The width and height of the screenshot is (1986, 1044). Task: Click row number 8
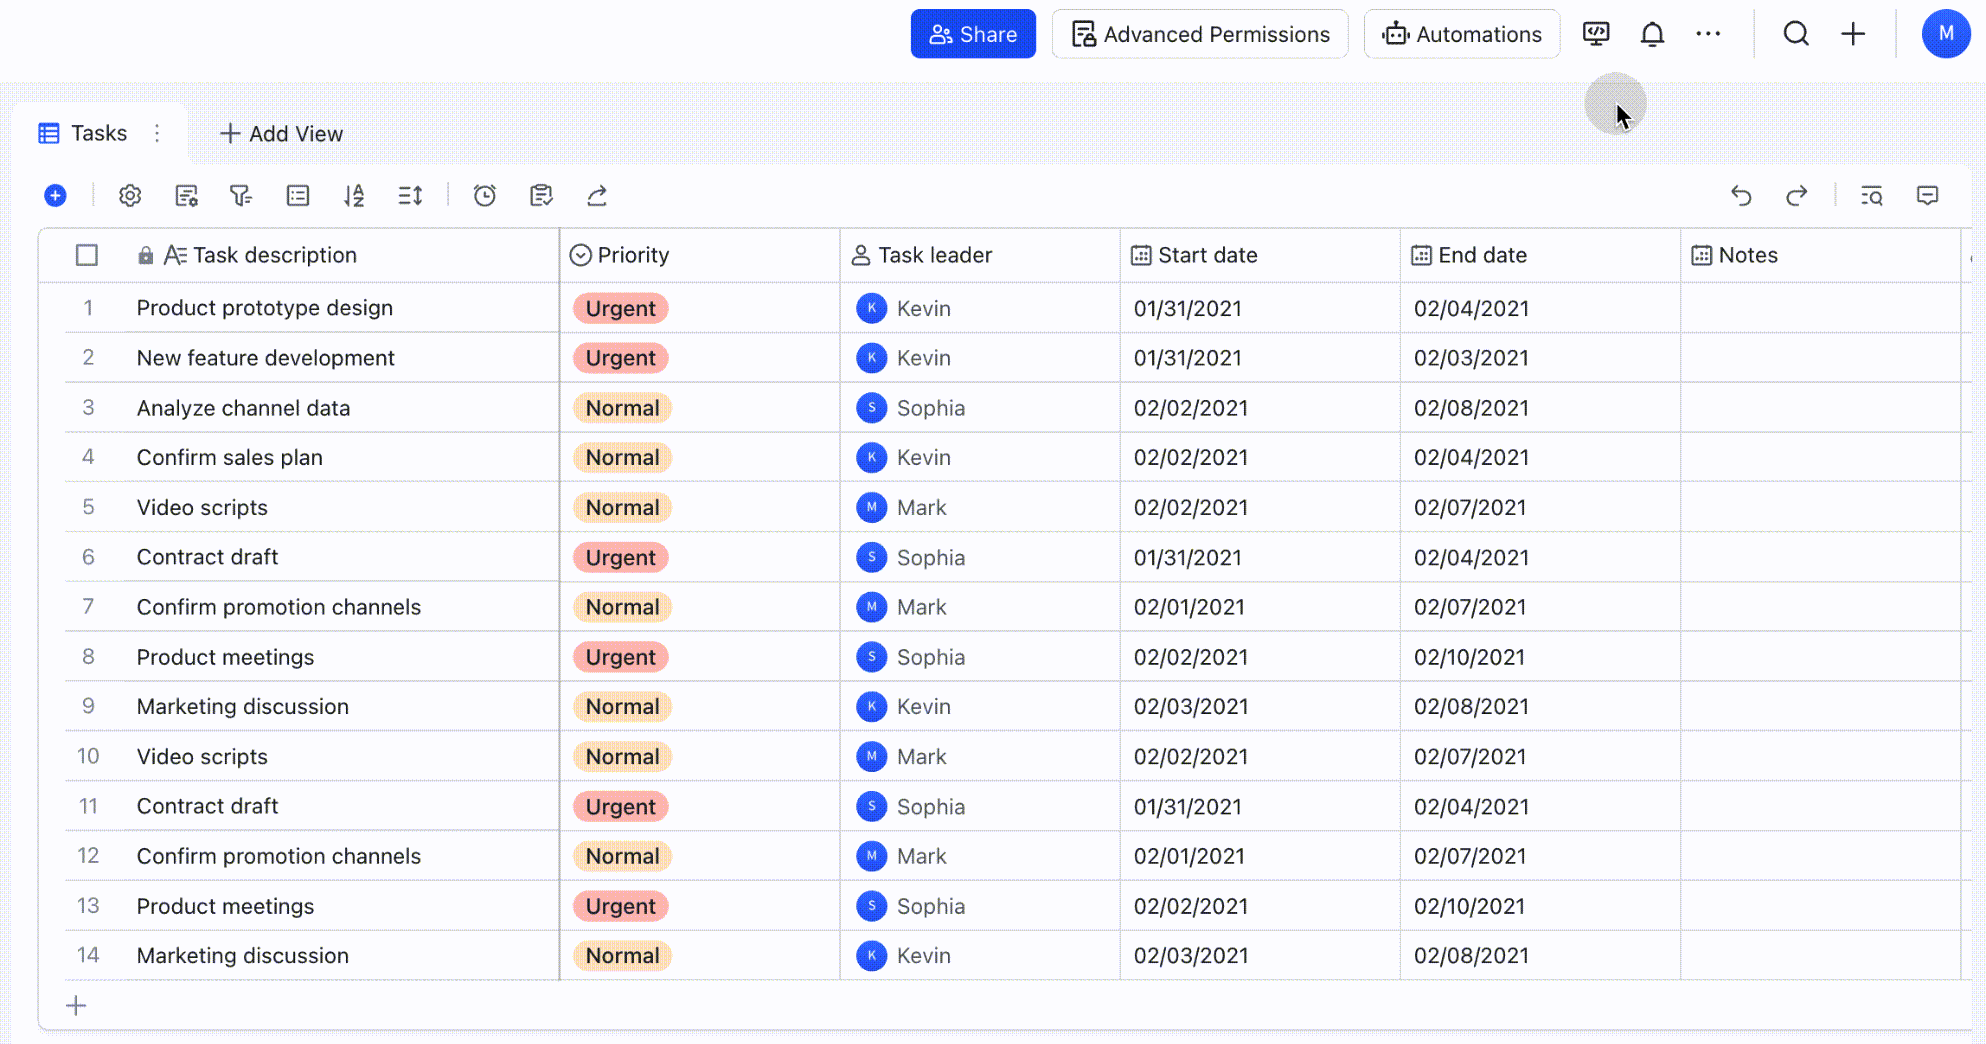[88, 657]
